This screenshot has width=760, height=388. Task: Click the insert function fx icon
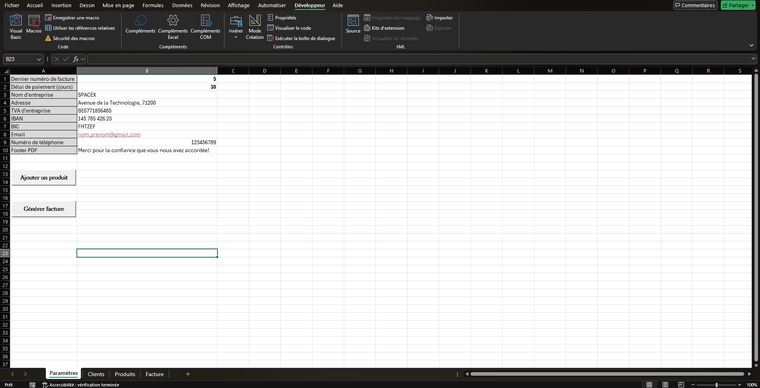[76, 59]
